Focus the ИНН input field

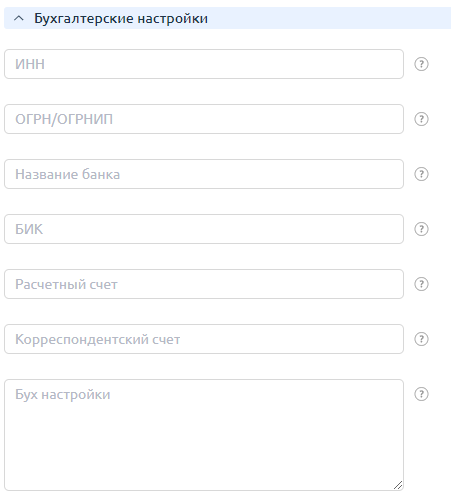point(204,64)
